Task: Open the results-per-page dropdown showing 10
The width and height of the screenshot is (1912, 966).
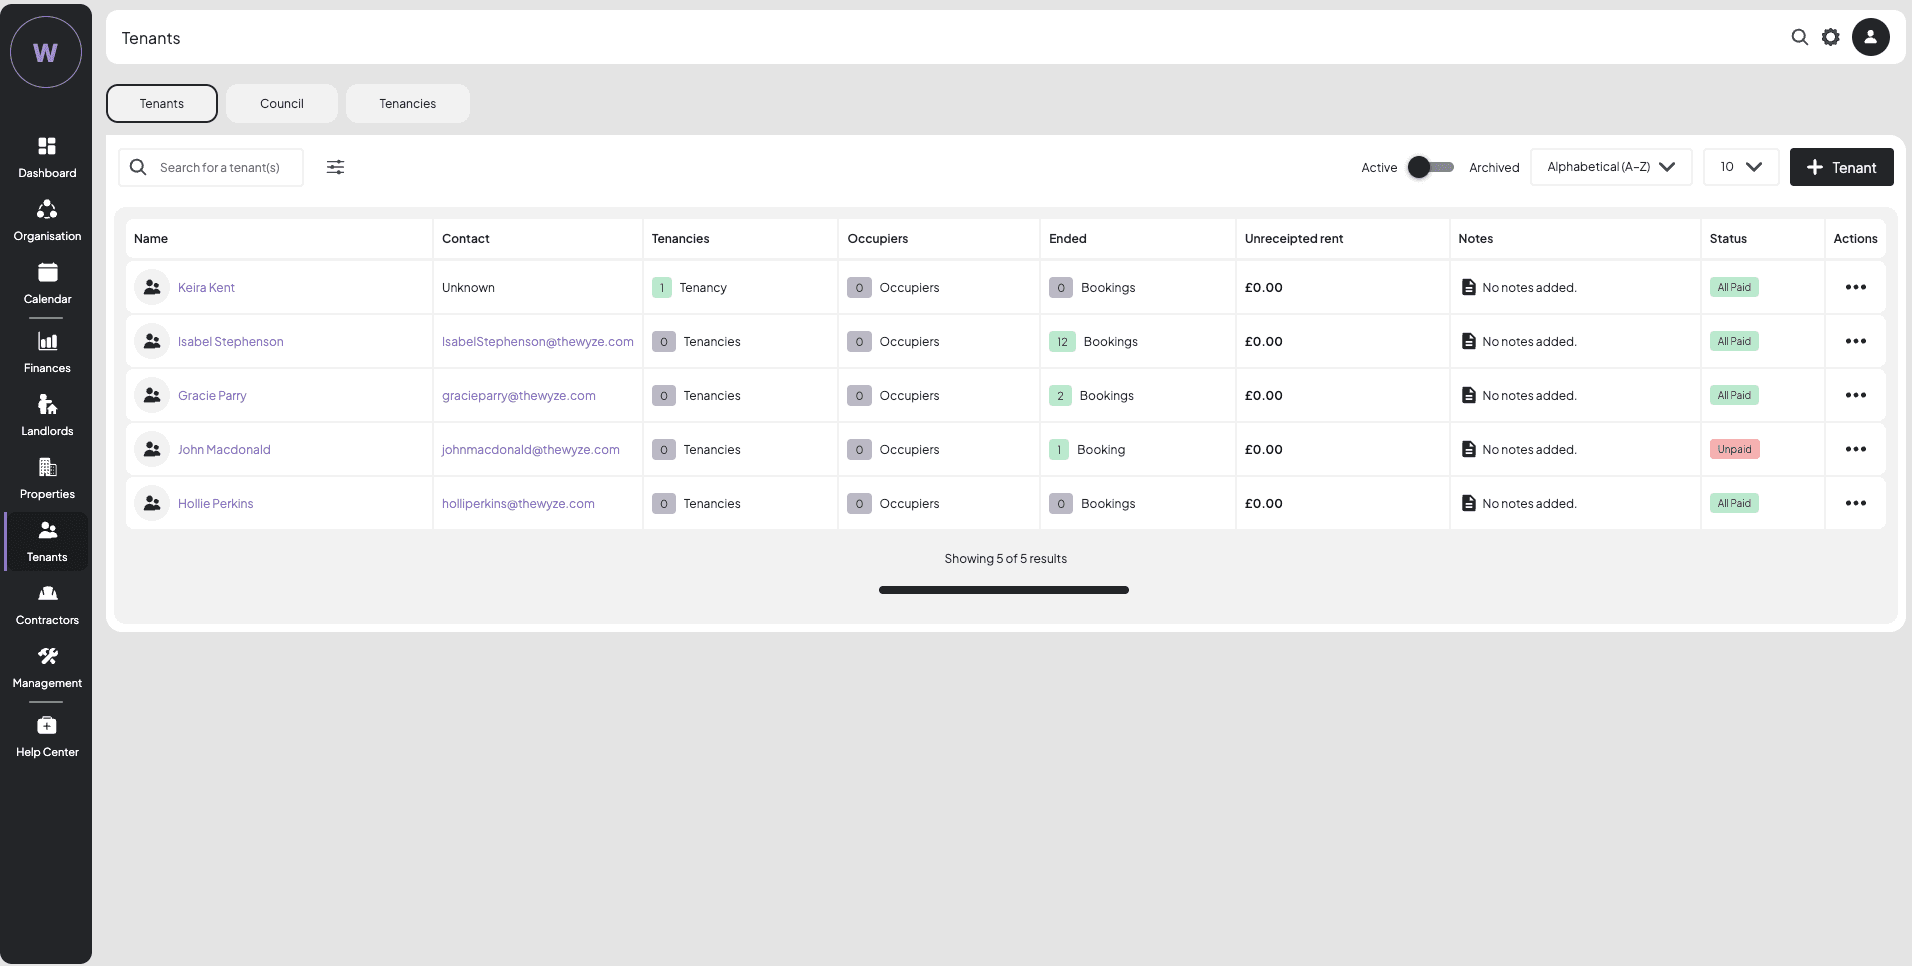Action: click(1740, 167)
